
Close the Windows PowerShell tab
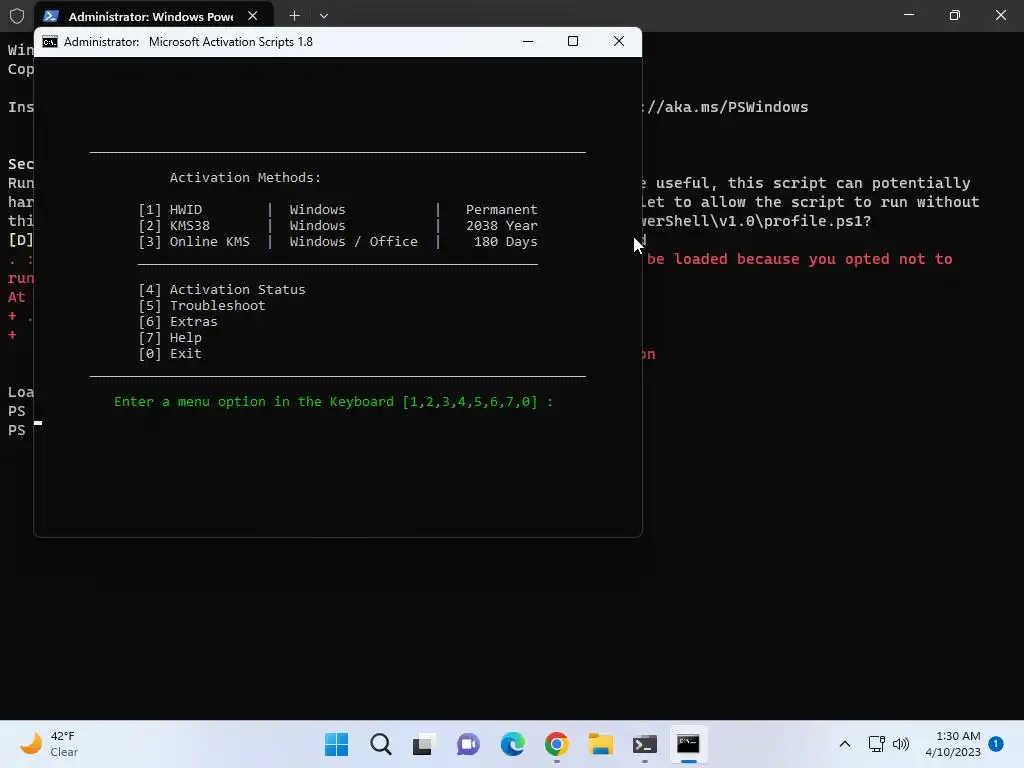pyautogui.click(x=252, y=16)
